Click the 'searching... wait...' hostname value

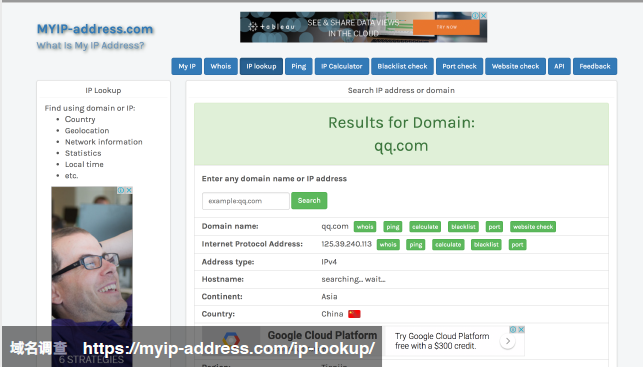(353, 280)
